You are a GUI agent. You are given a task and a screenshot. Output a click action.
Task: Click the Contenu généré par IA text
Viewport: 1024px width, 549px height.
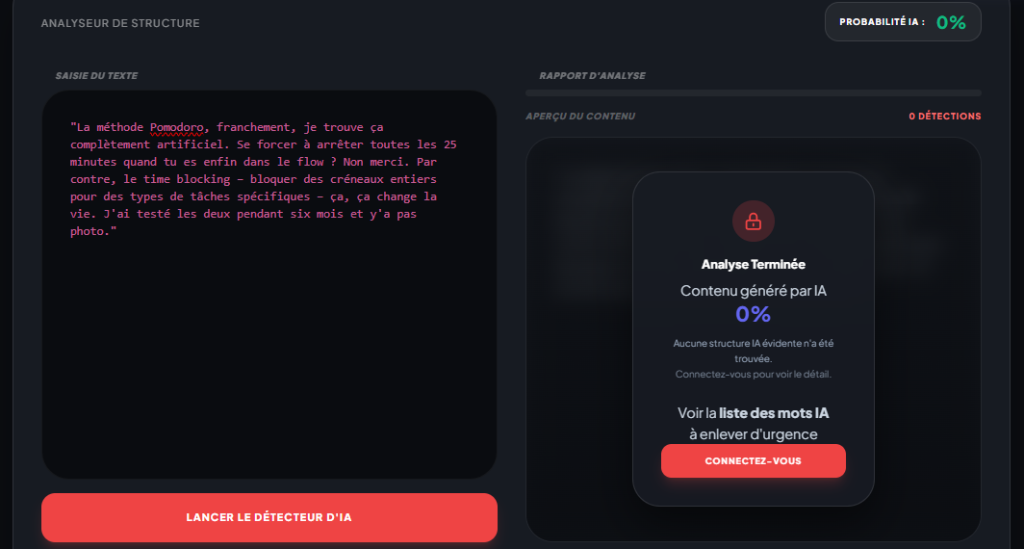[x=753, y=290]
